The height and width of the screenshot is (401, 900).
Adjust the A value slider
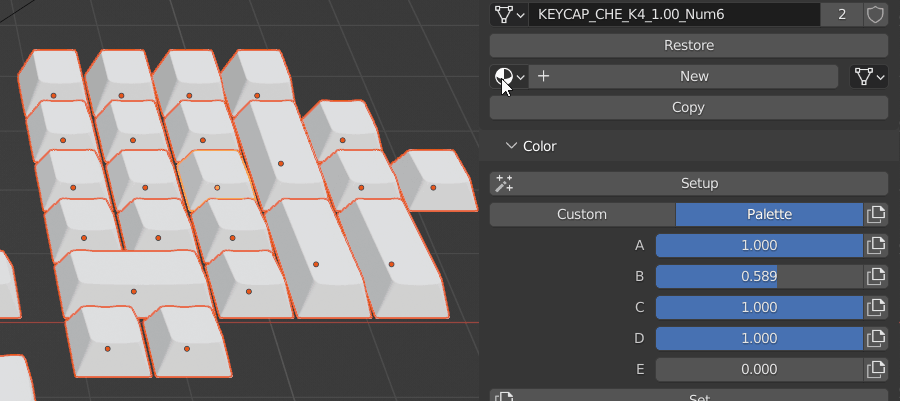[x=759, y=246]
